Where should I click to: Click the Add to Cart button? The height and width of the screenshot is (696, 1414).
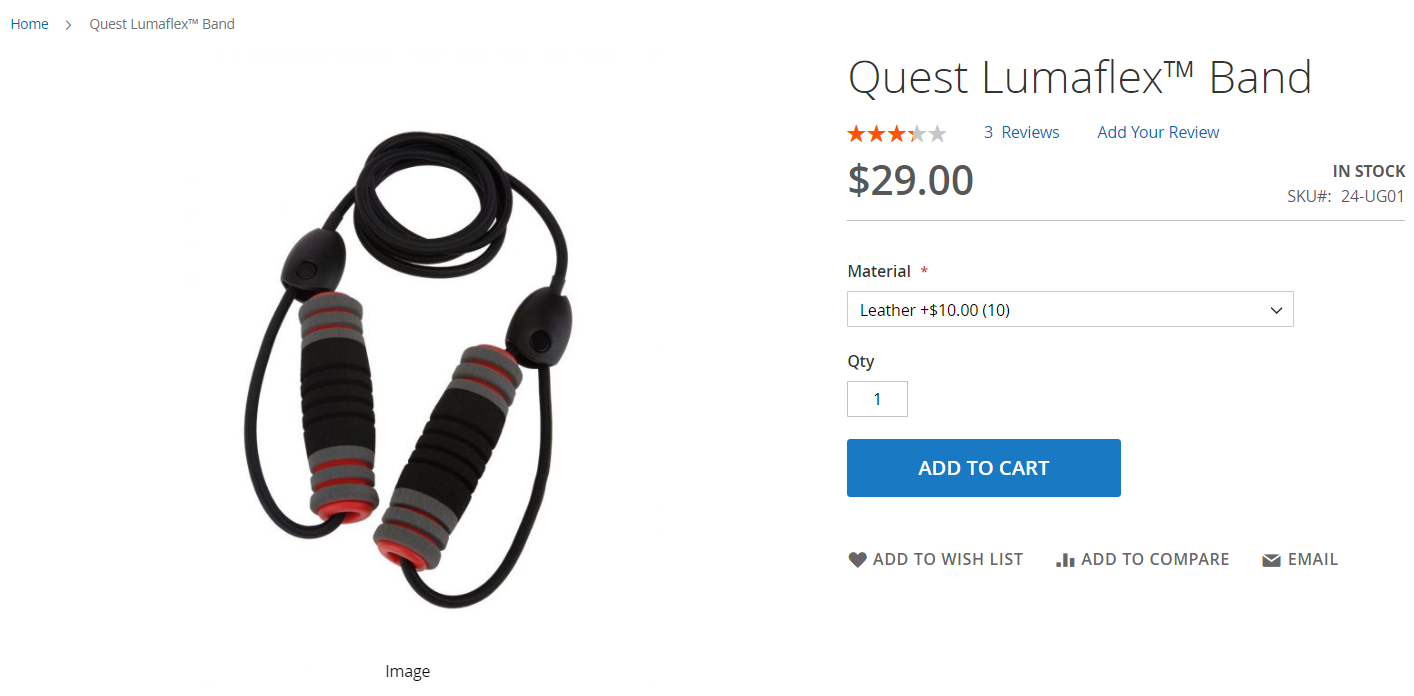(x=984, y=468)
